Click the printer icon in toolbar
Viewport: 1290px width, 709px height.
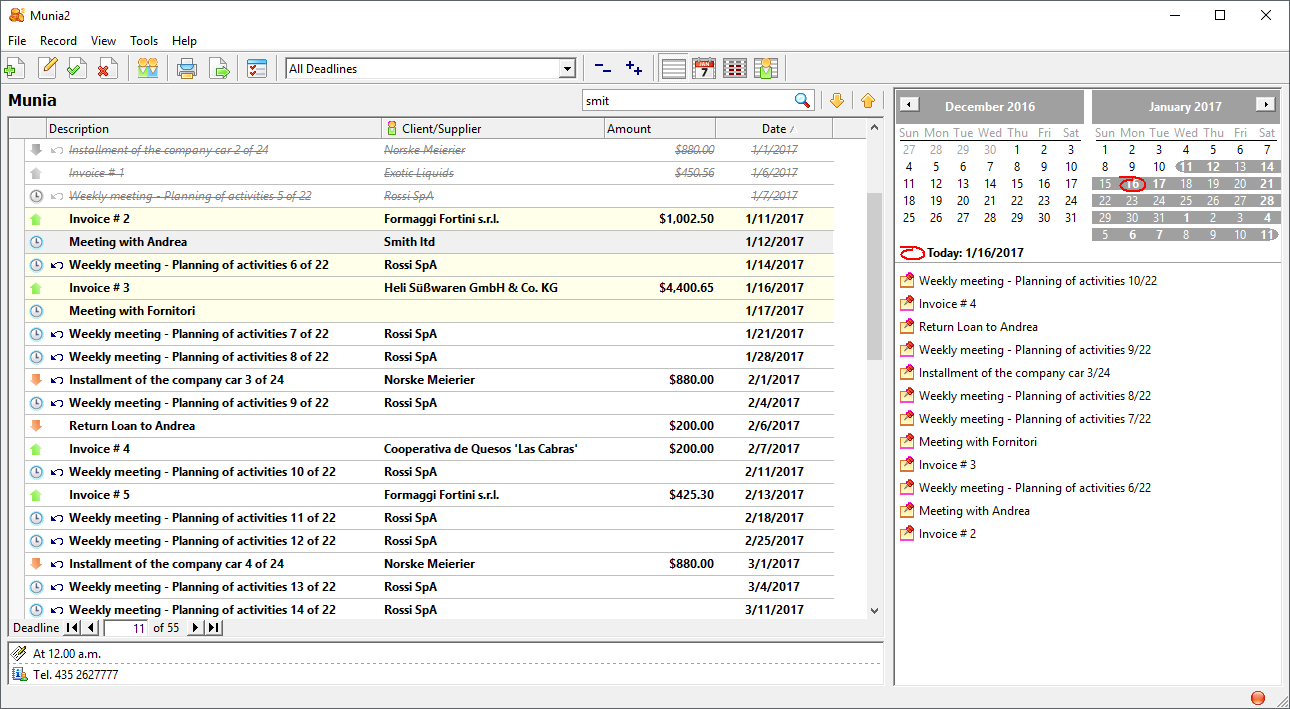point(187,68)
